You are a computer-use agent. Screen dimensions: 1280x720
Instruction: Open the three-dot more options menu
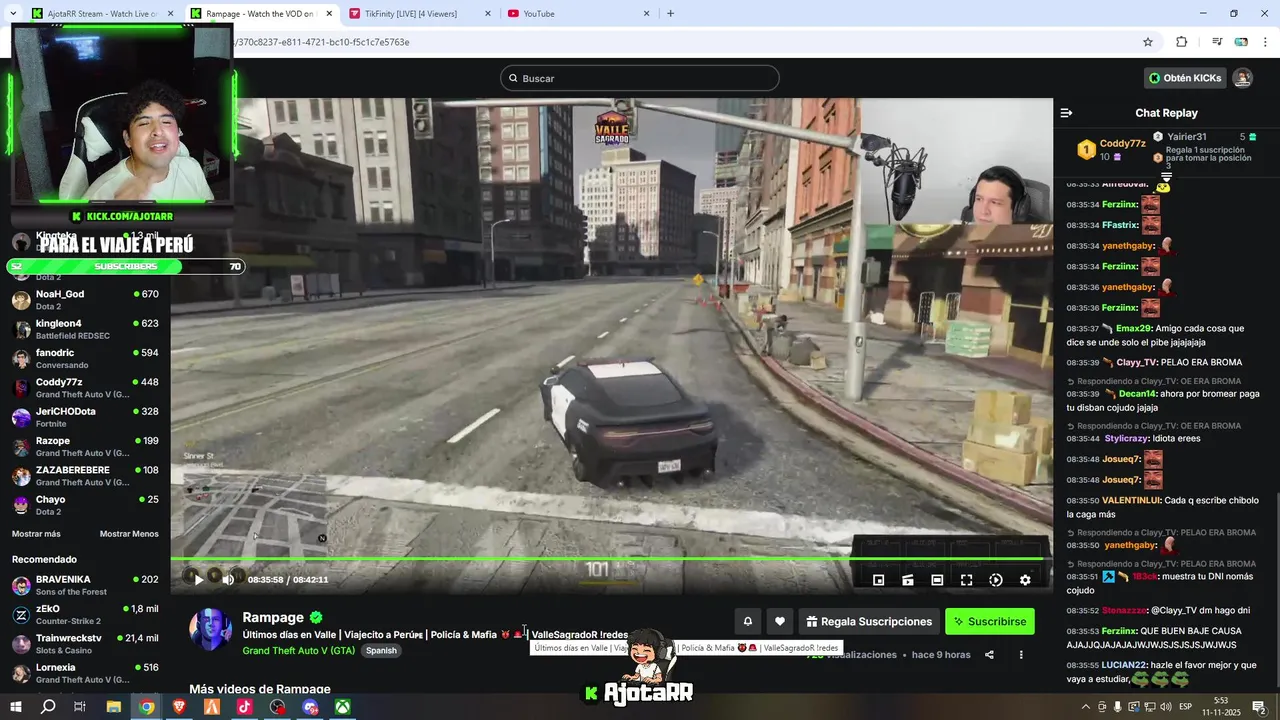(x=1021, y=655)
